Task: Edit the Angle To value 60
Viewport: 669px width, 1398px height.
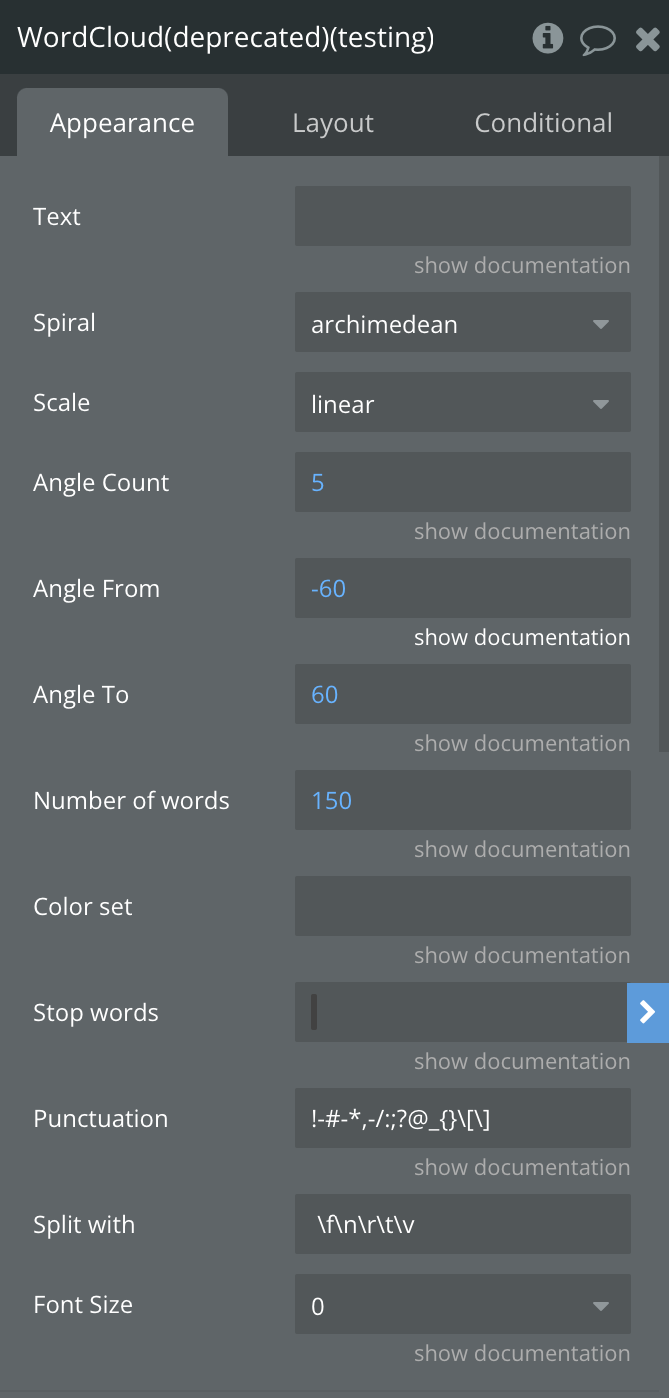Action: tap(463, 694)
